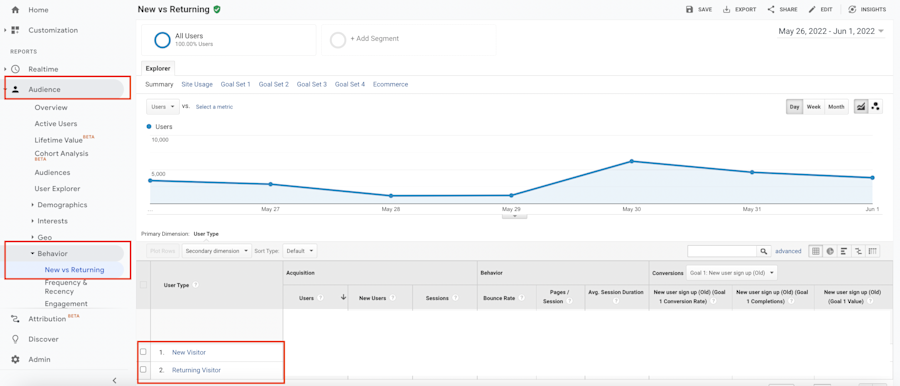The height and width of the screenshot is (386, 900).
Task: Open the Insights icon
Action: click(x=852, y=10)
